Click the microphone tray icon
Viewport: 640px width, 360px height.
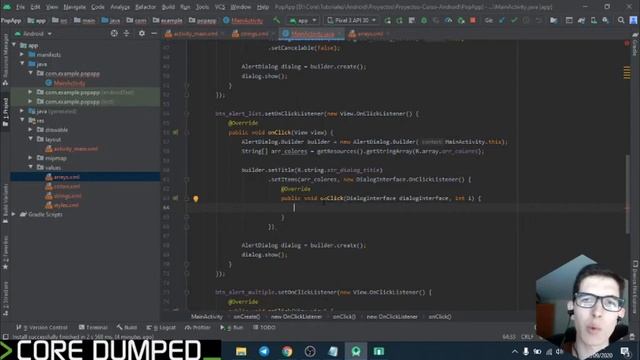coord(526,351)
